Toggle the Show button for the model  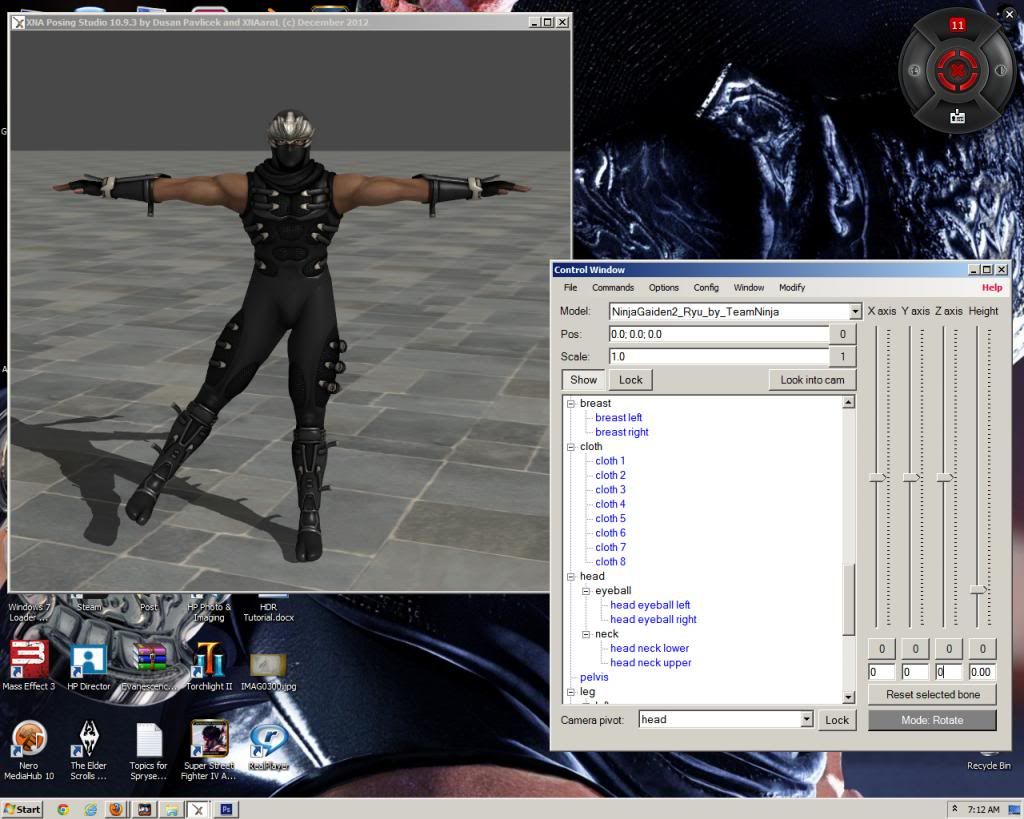[583, 379]
